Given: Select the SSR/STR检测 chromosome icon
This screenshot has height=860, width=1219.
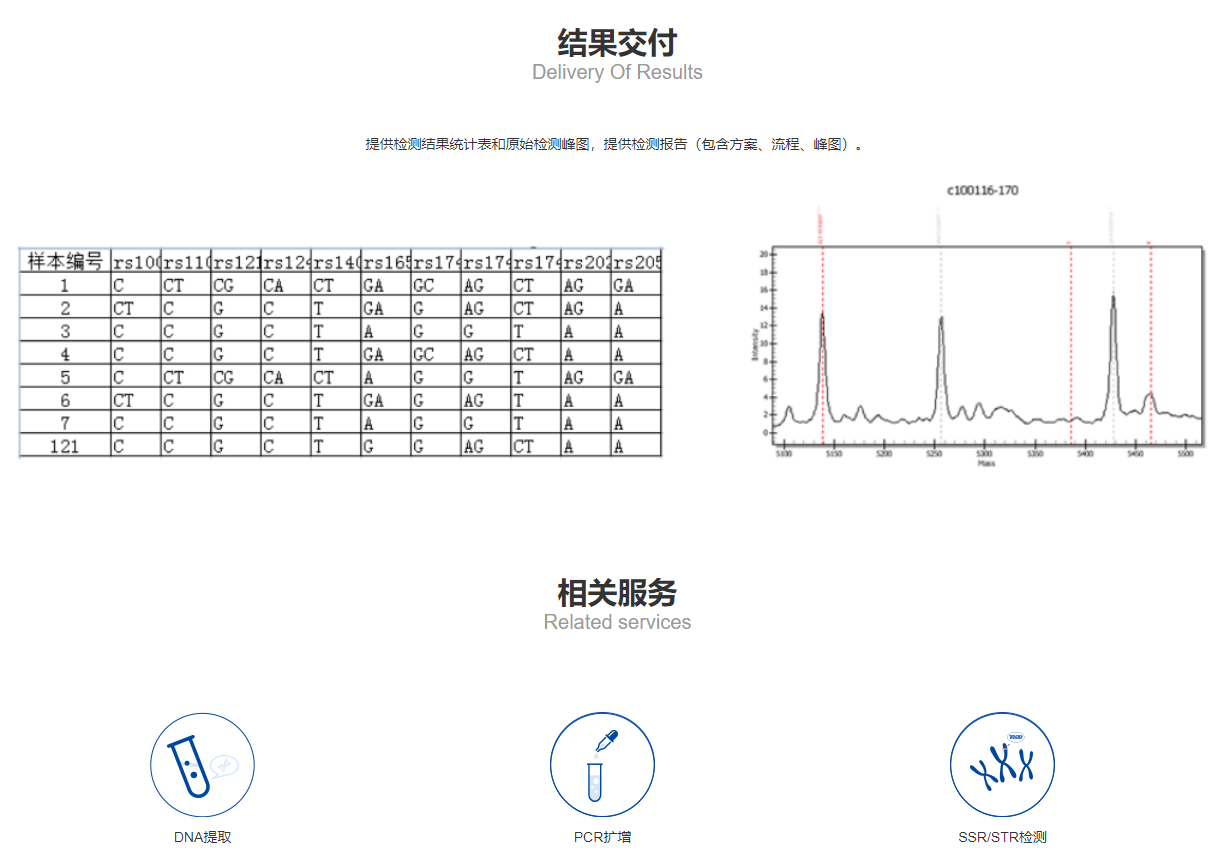Looking at the screenshot, I should (x=1002, y=765).
